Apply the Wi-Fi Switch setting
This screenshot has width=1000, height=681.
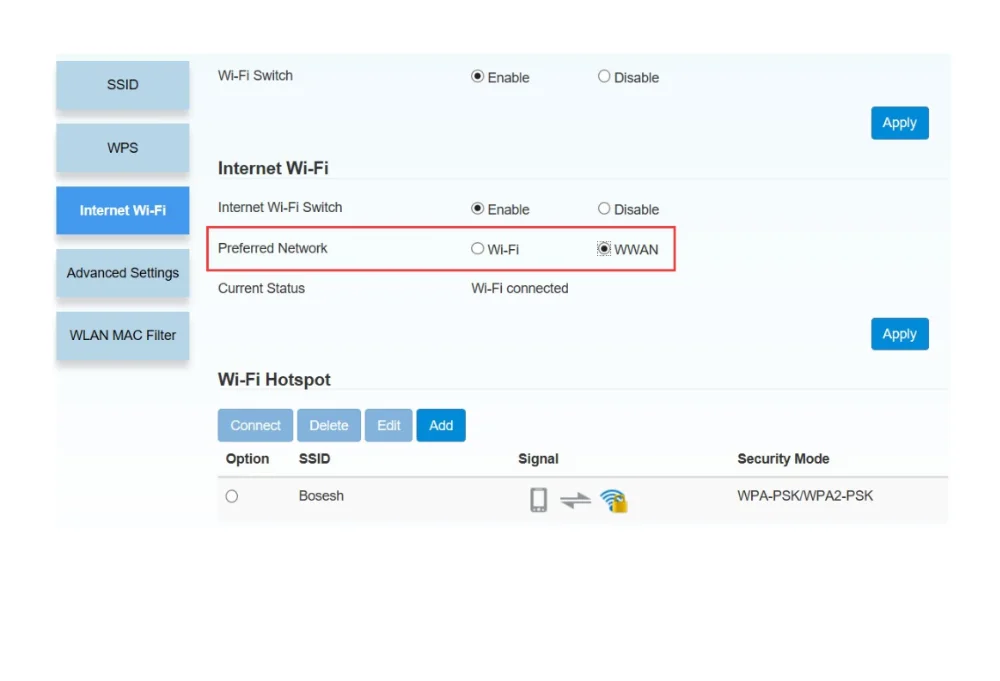point(899,122)
